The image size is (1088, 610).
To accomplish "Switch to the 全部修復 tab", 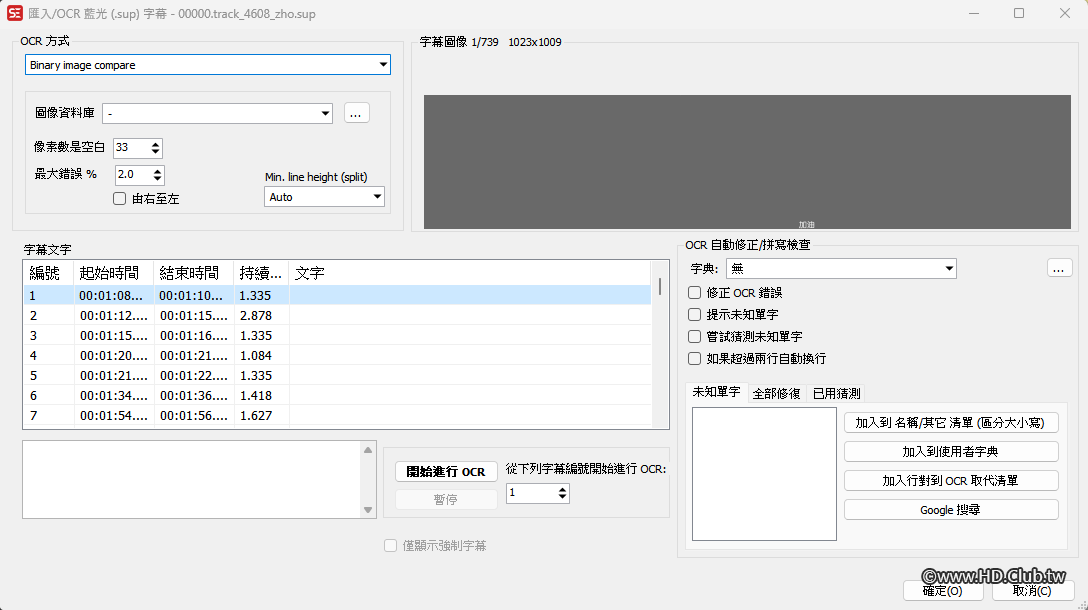I will (778, 392).
